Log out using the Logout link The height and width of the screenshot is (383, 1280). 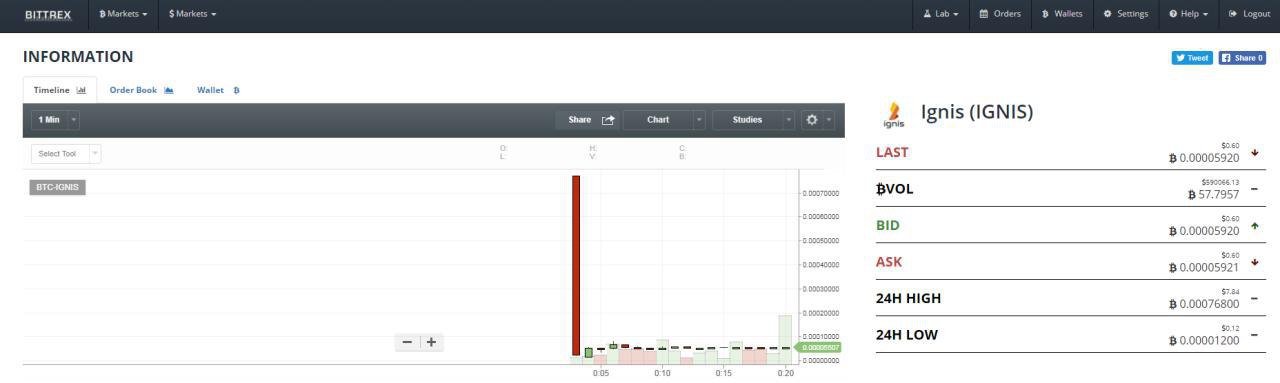point(1249,14)
